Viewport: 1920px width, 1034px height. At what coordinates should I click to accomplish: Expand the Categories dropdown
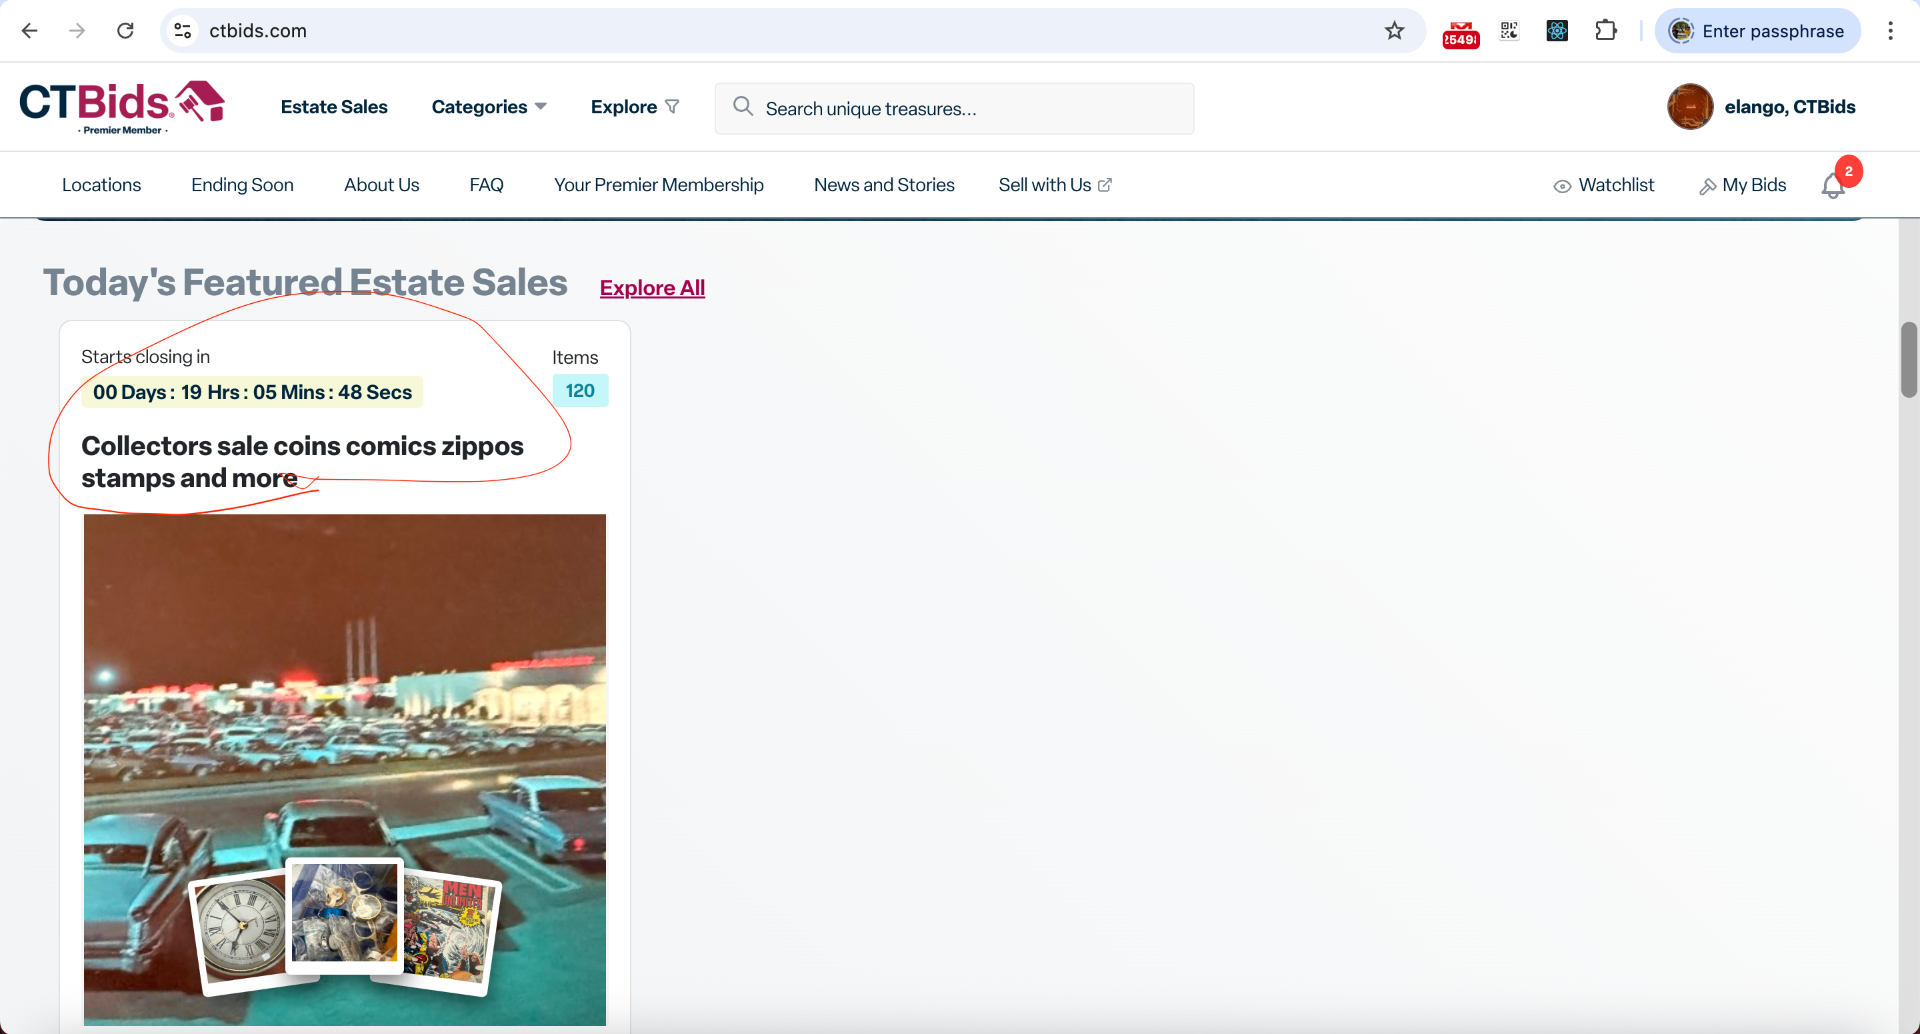point(489,107)
